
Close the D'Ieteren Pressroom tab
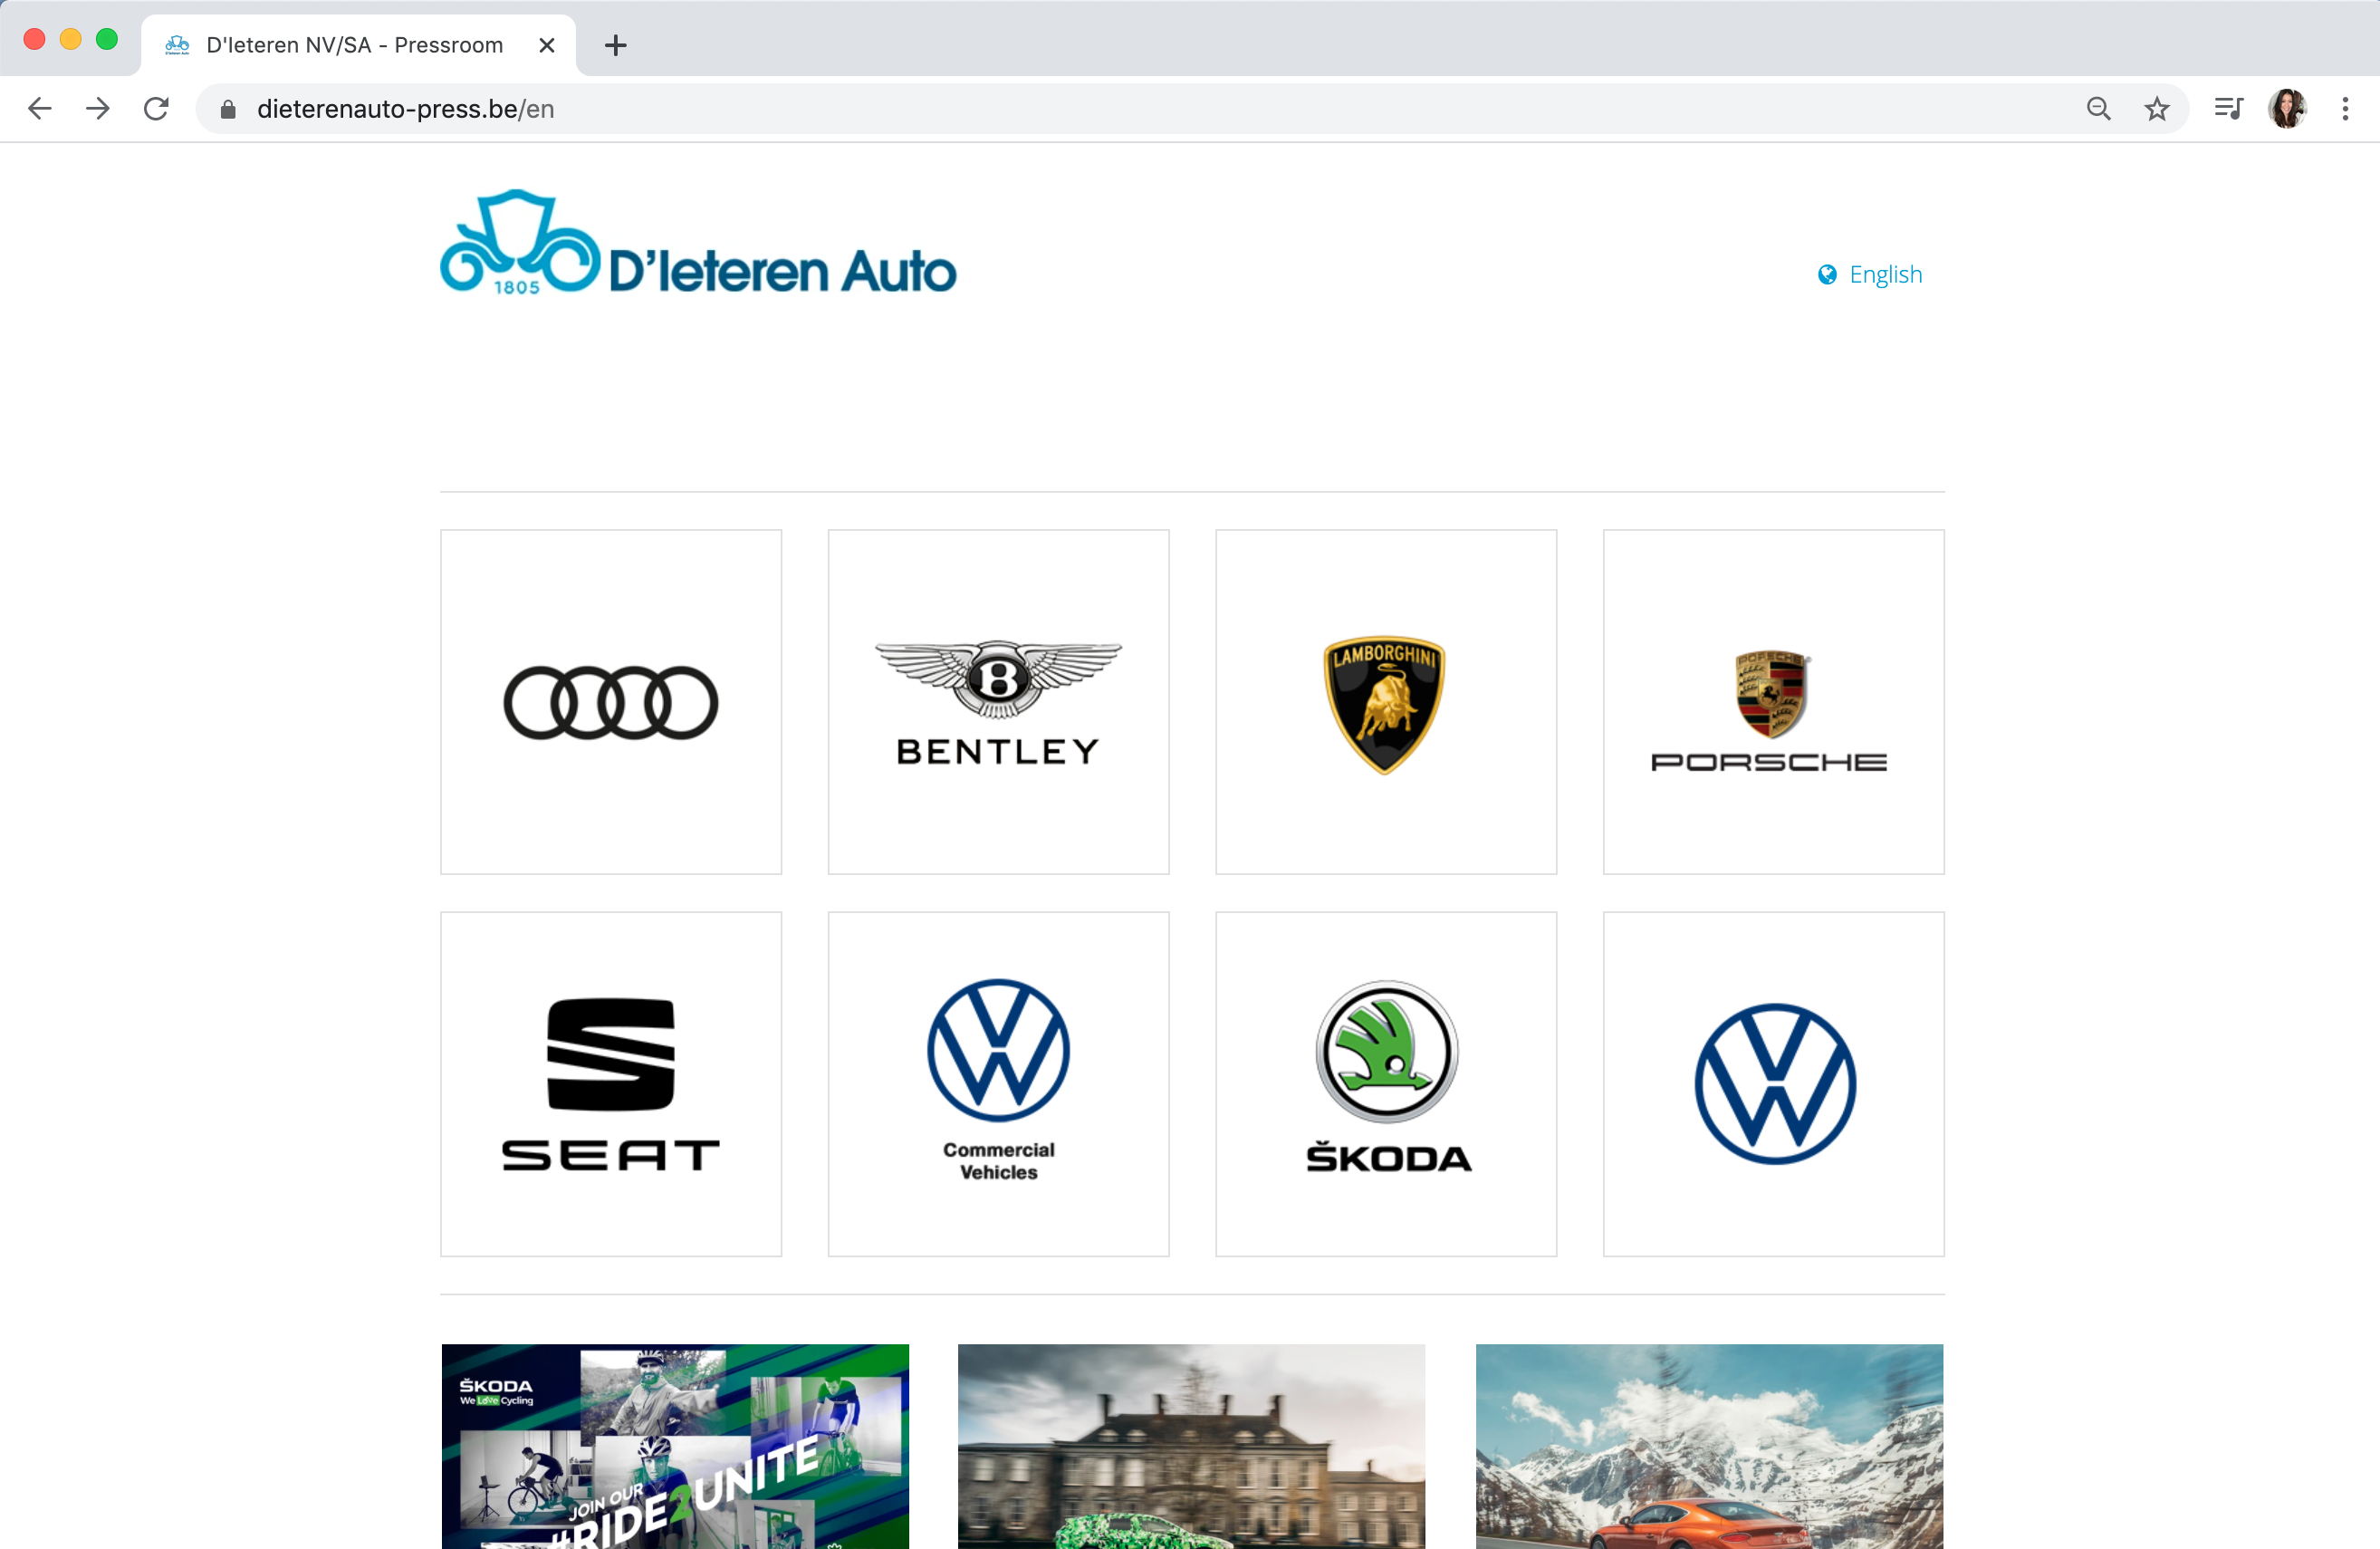point(547,45)
